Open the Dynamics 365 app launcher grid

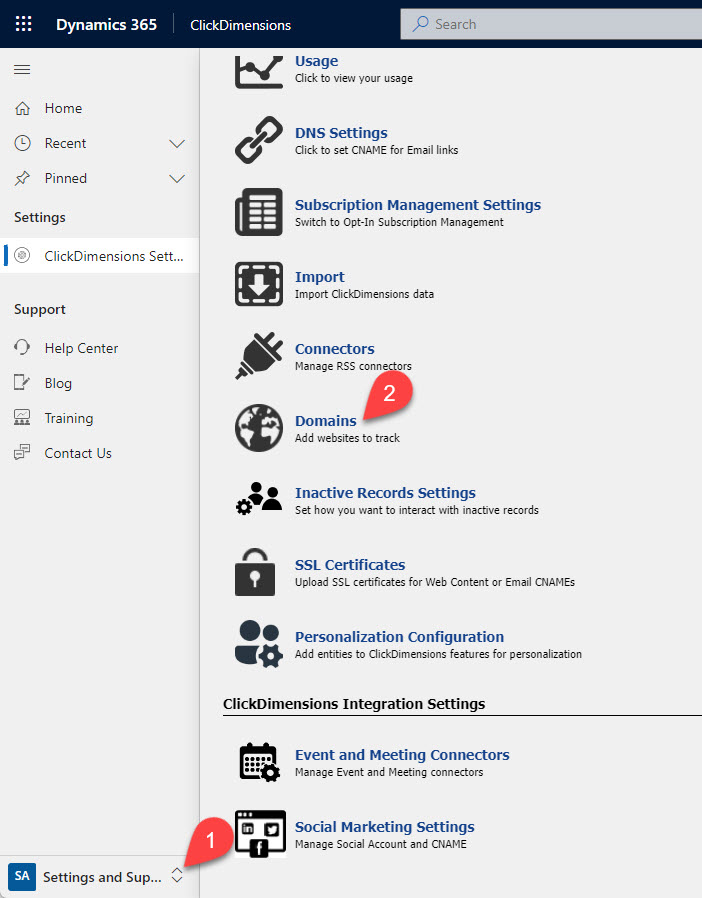pos(23,24)
